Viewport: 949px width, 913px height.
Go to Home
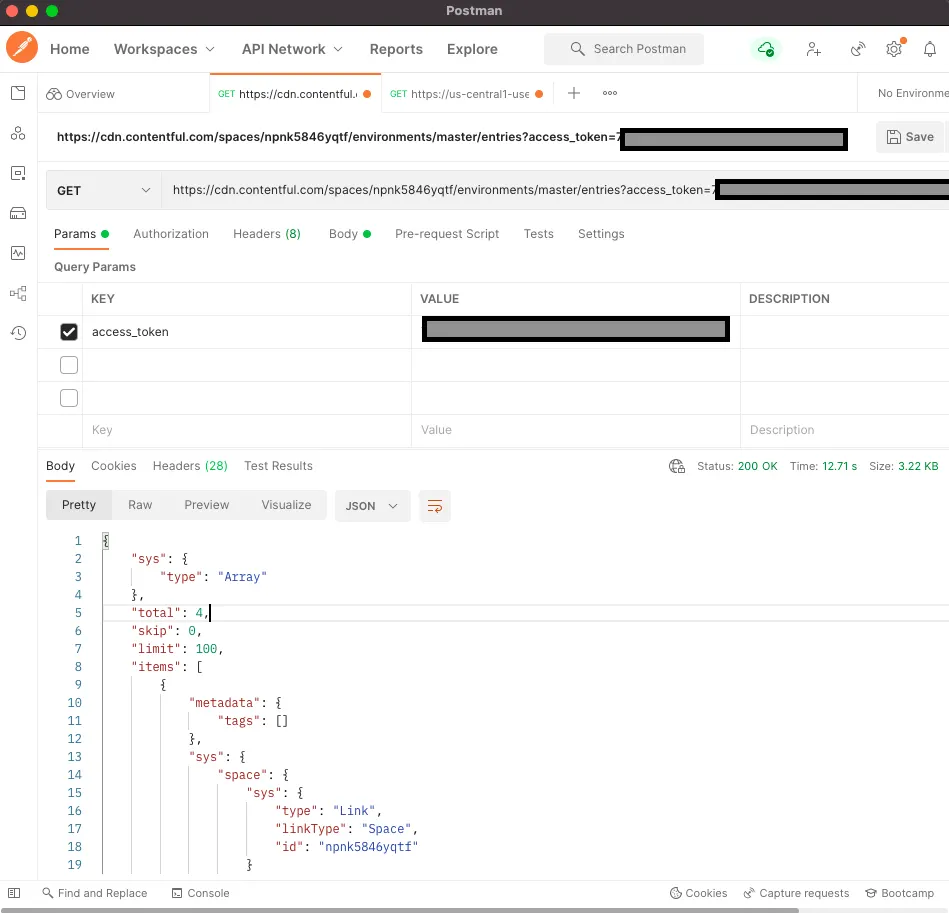point(70,49)
